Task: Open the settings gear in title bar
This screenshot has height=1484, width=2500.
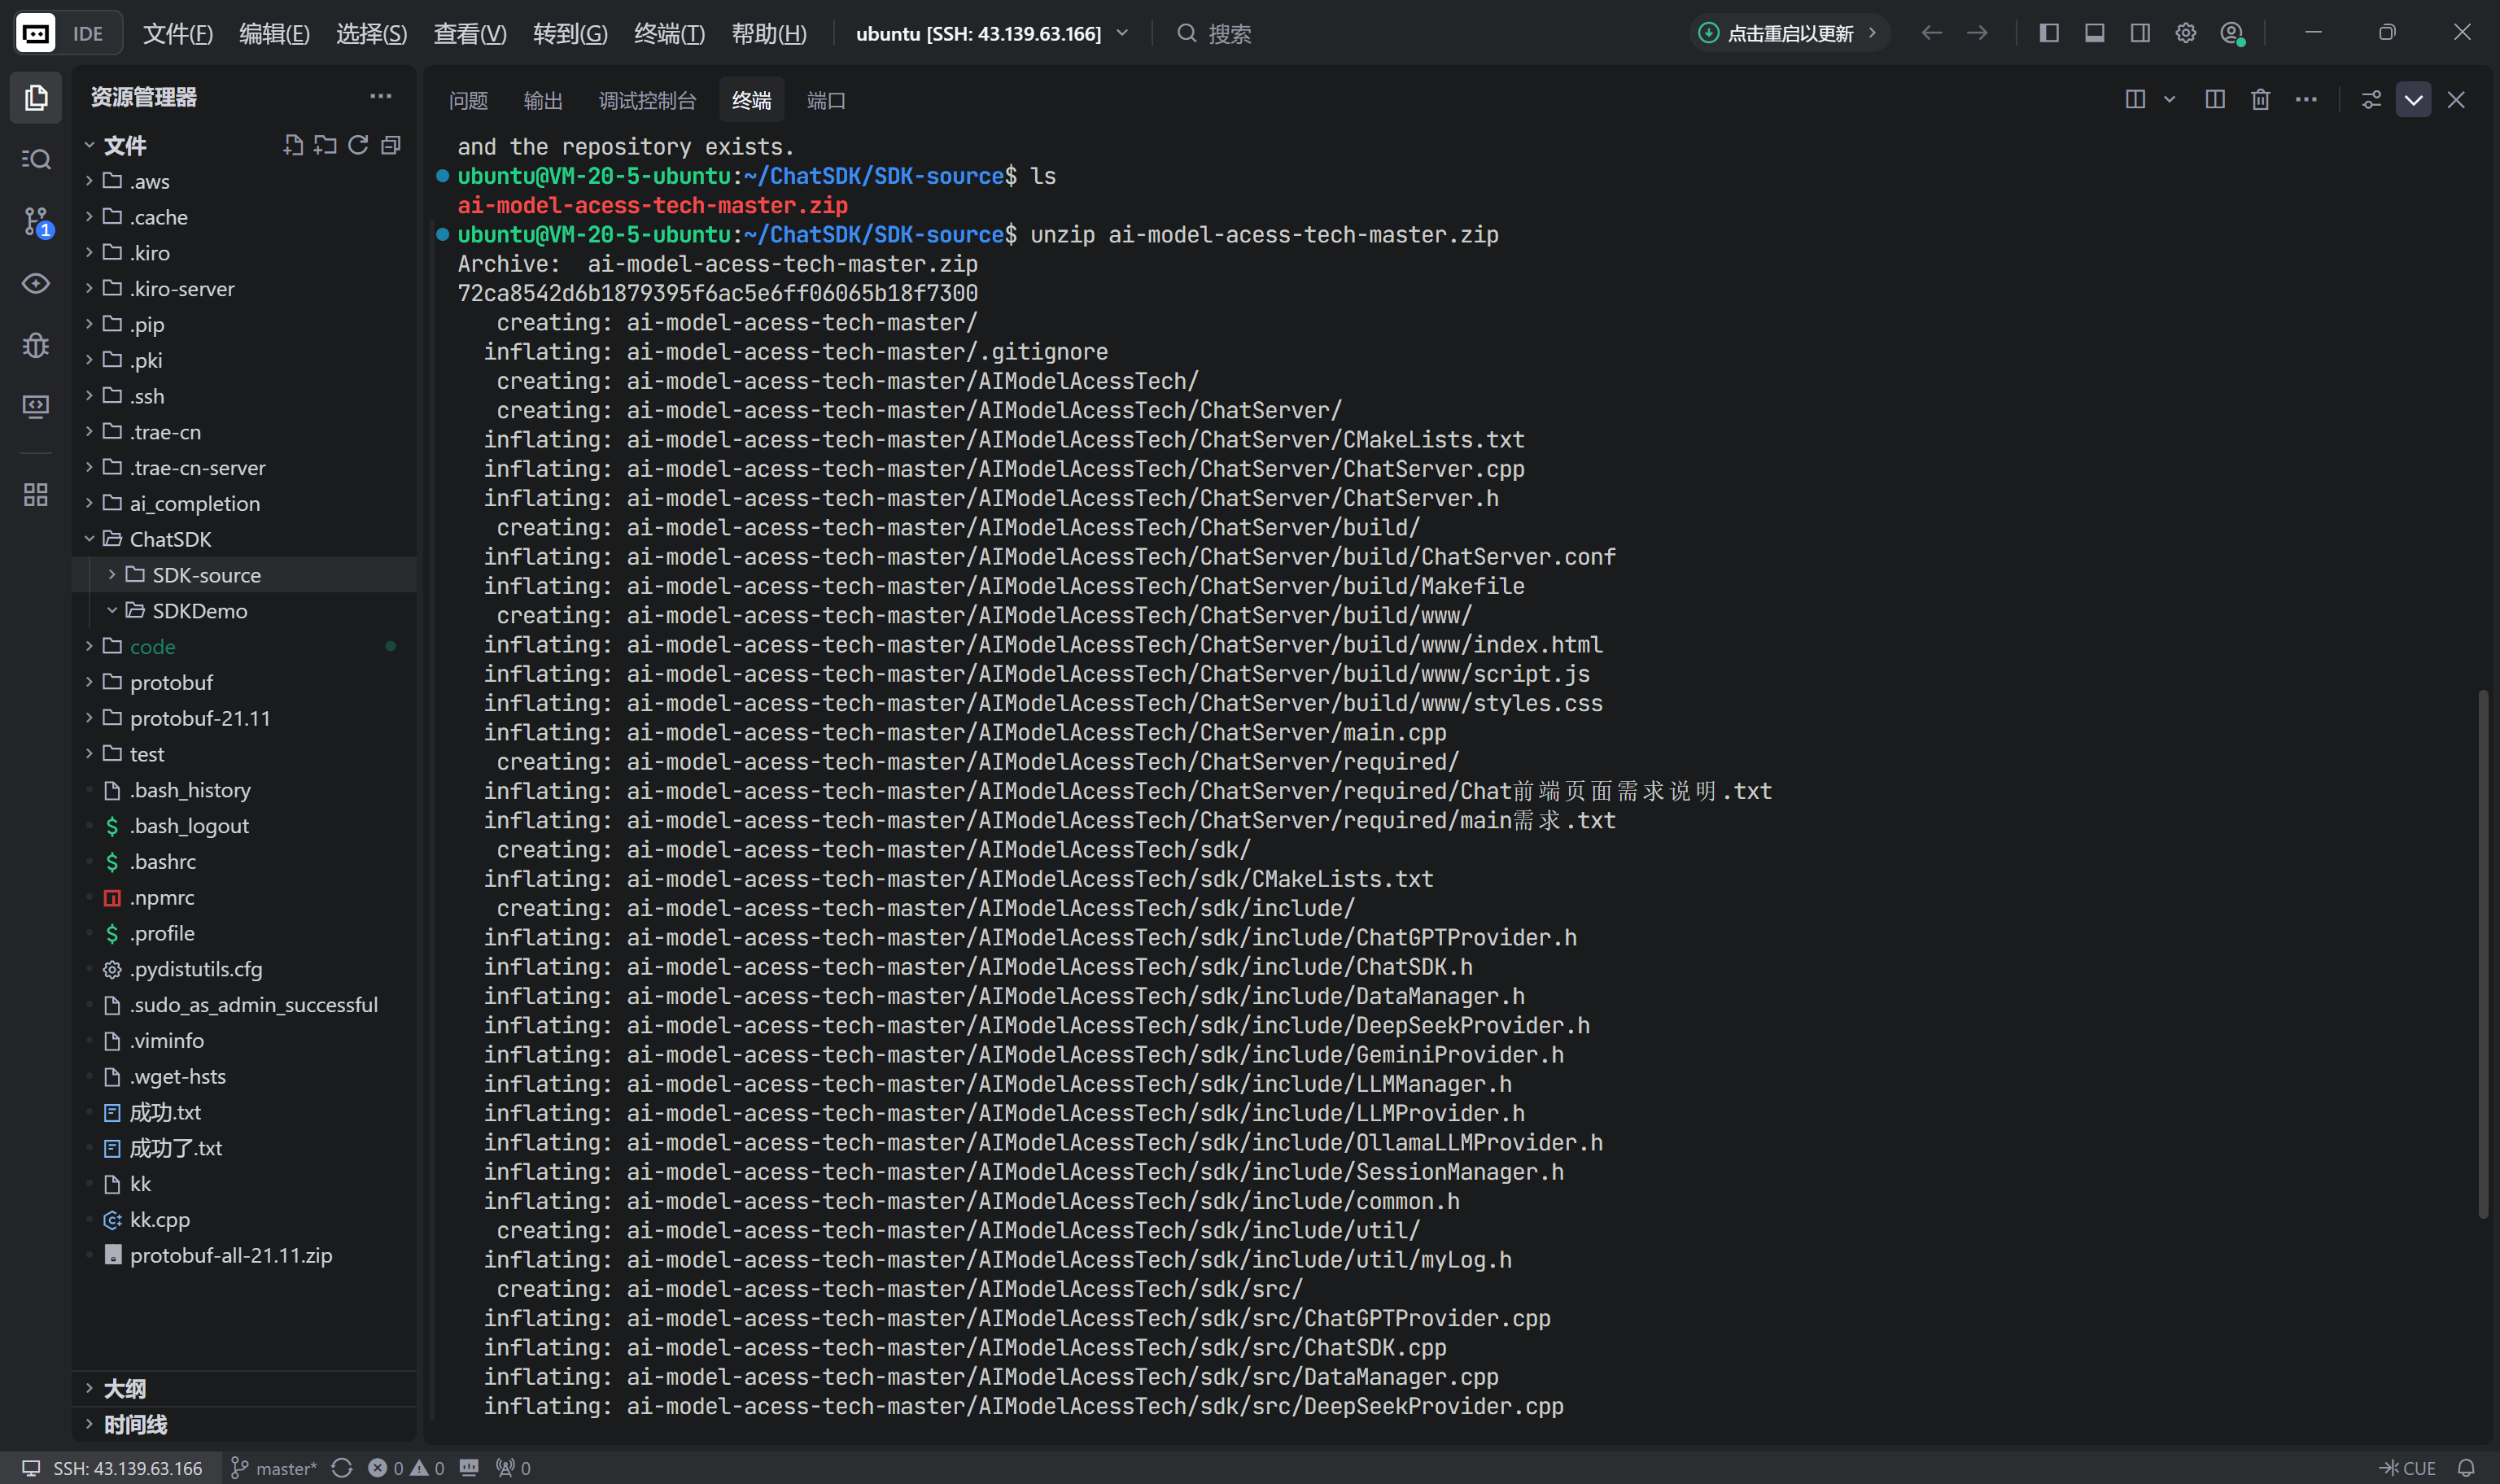Action: (x=2186, y=33)
